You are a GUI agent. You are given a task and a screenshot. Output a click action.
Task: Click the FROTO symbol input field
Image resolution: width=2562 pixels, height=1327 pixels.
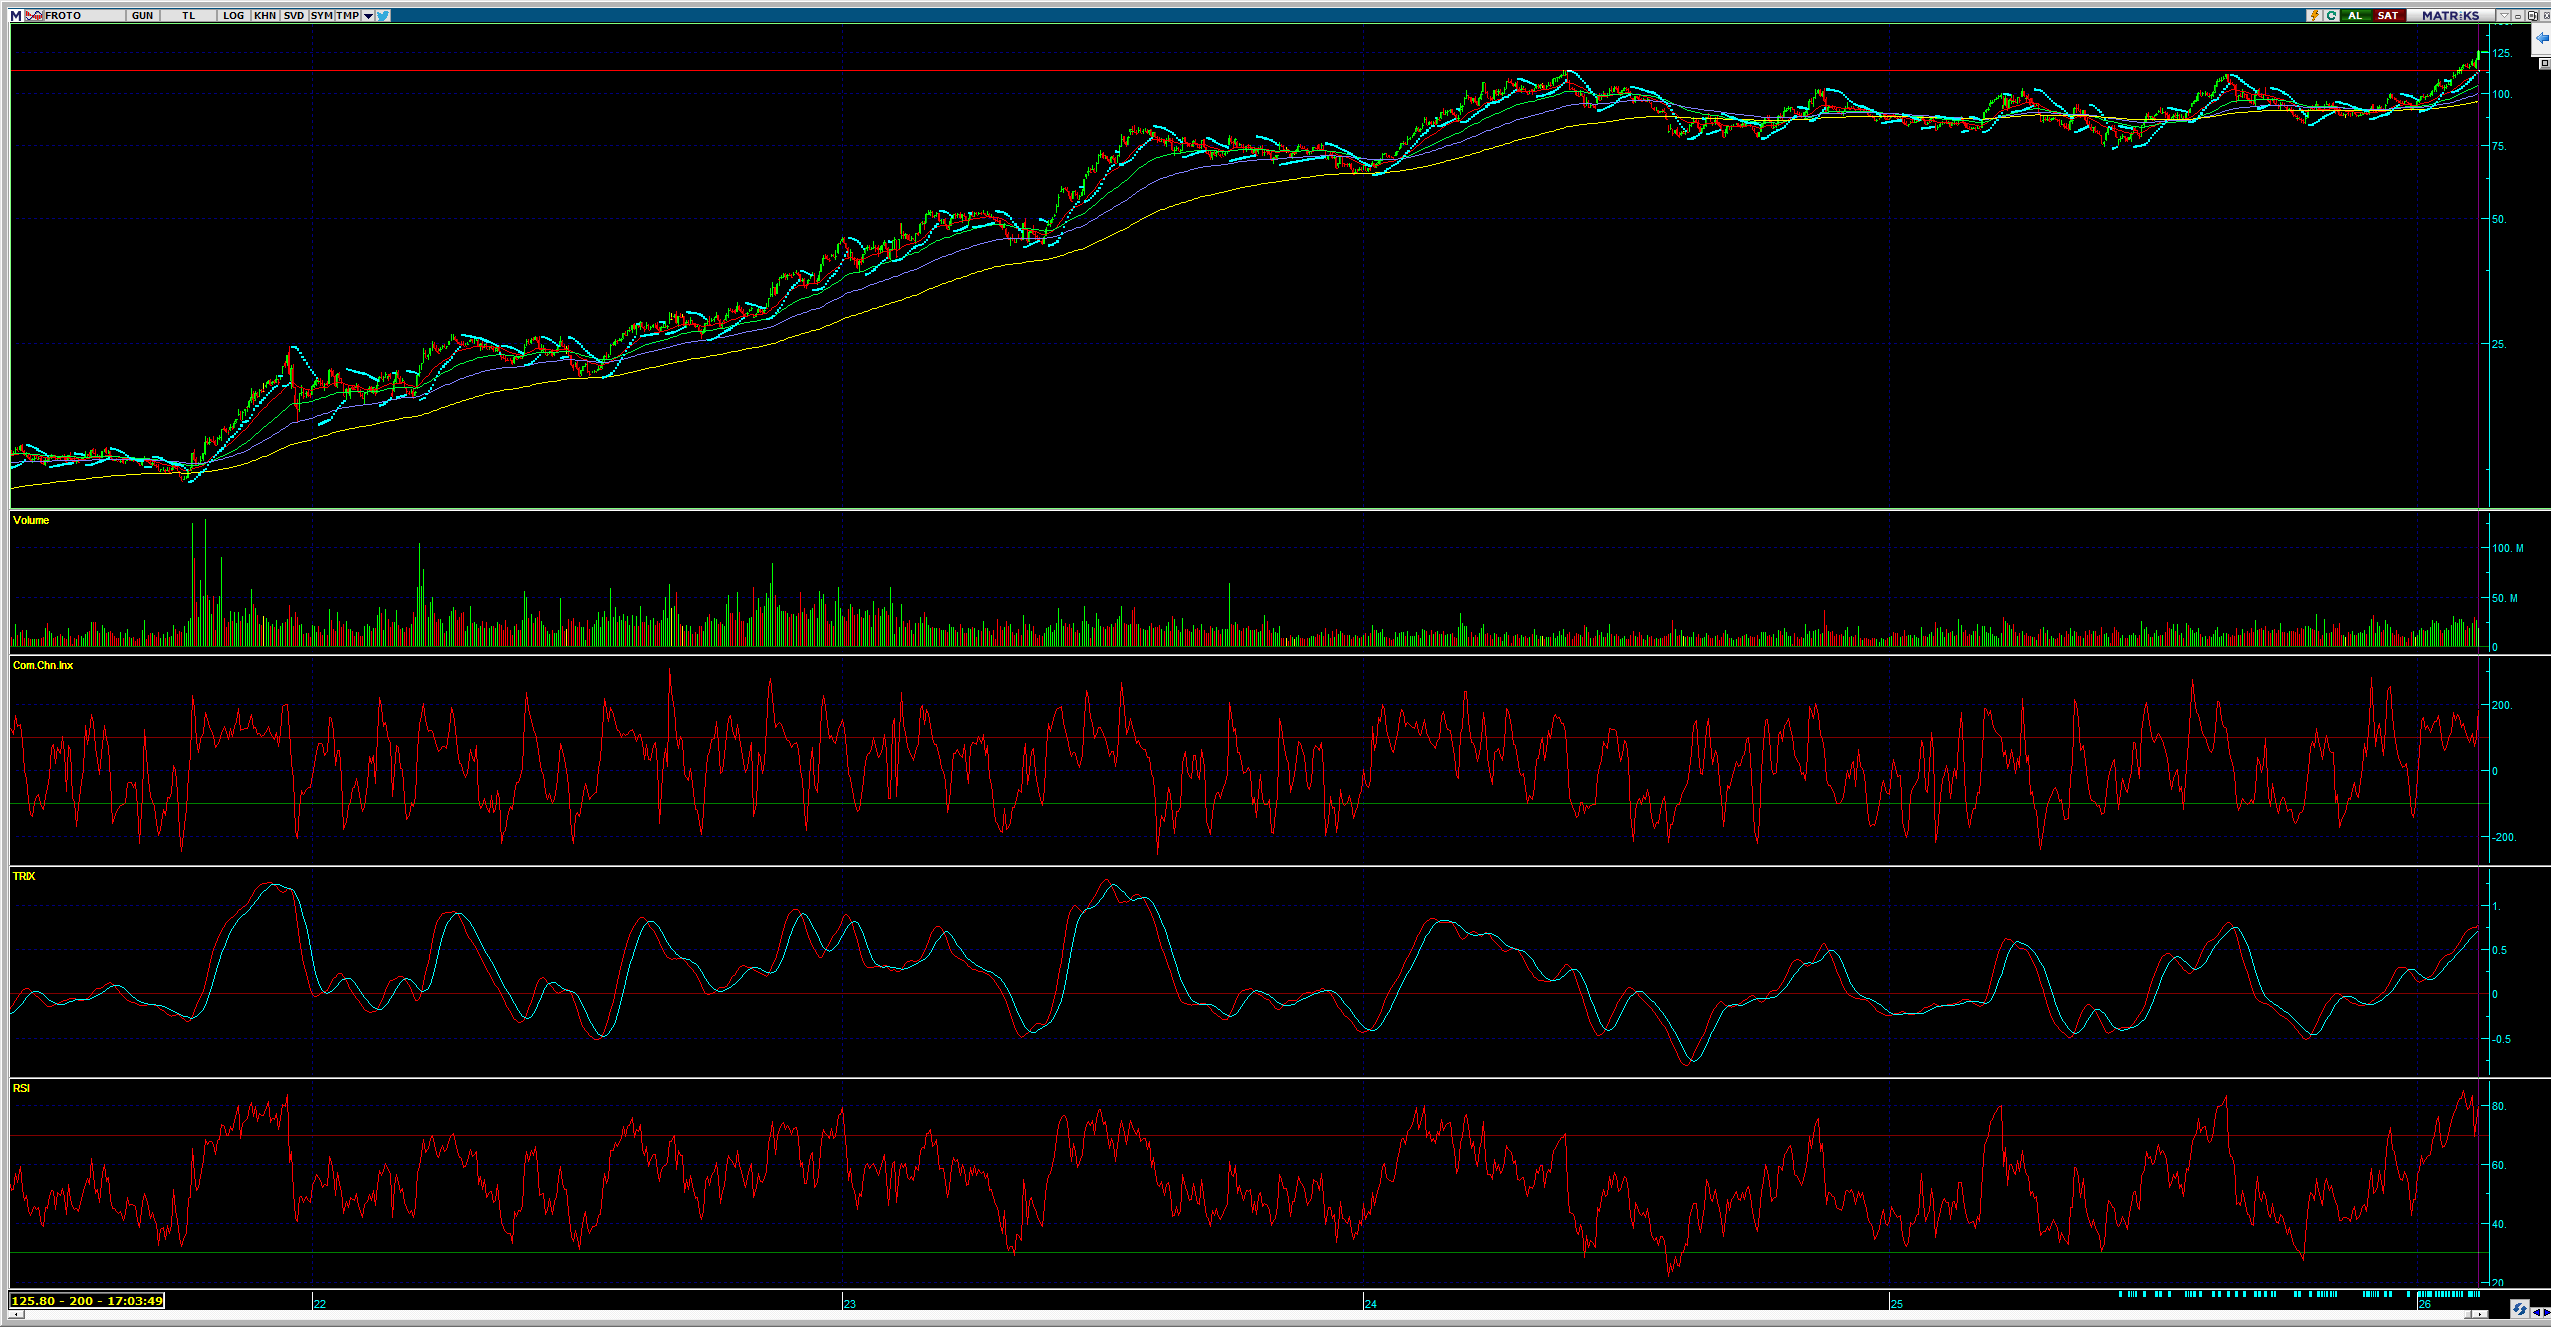pyautogui.click(x=83, y=15)
